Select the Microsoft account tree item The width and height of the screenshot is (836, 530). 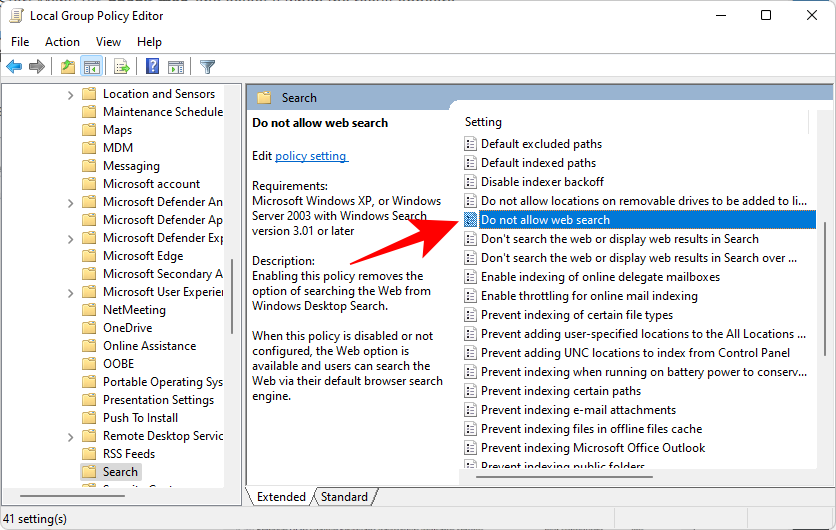click(151, 183)
